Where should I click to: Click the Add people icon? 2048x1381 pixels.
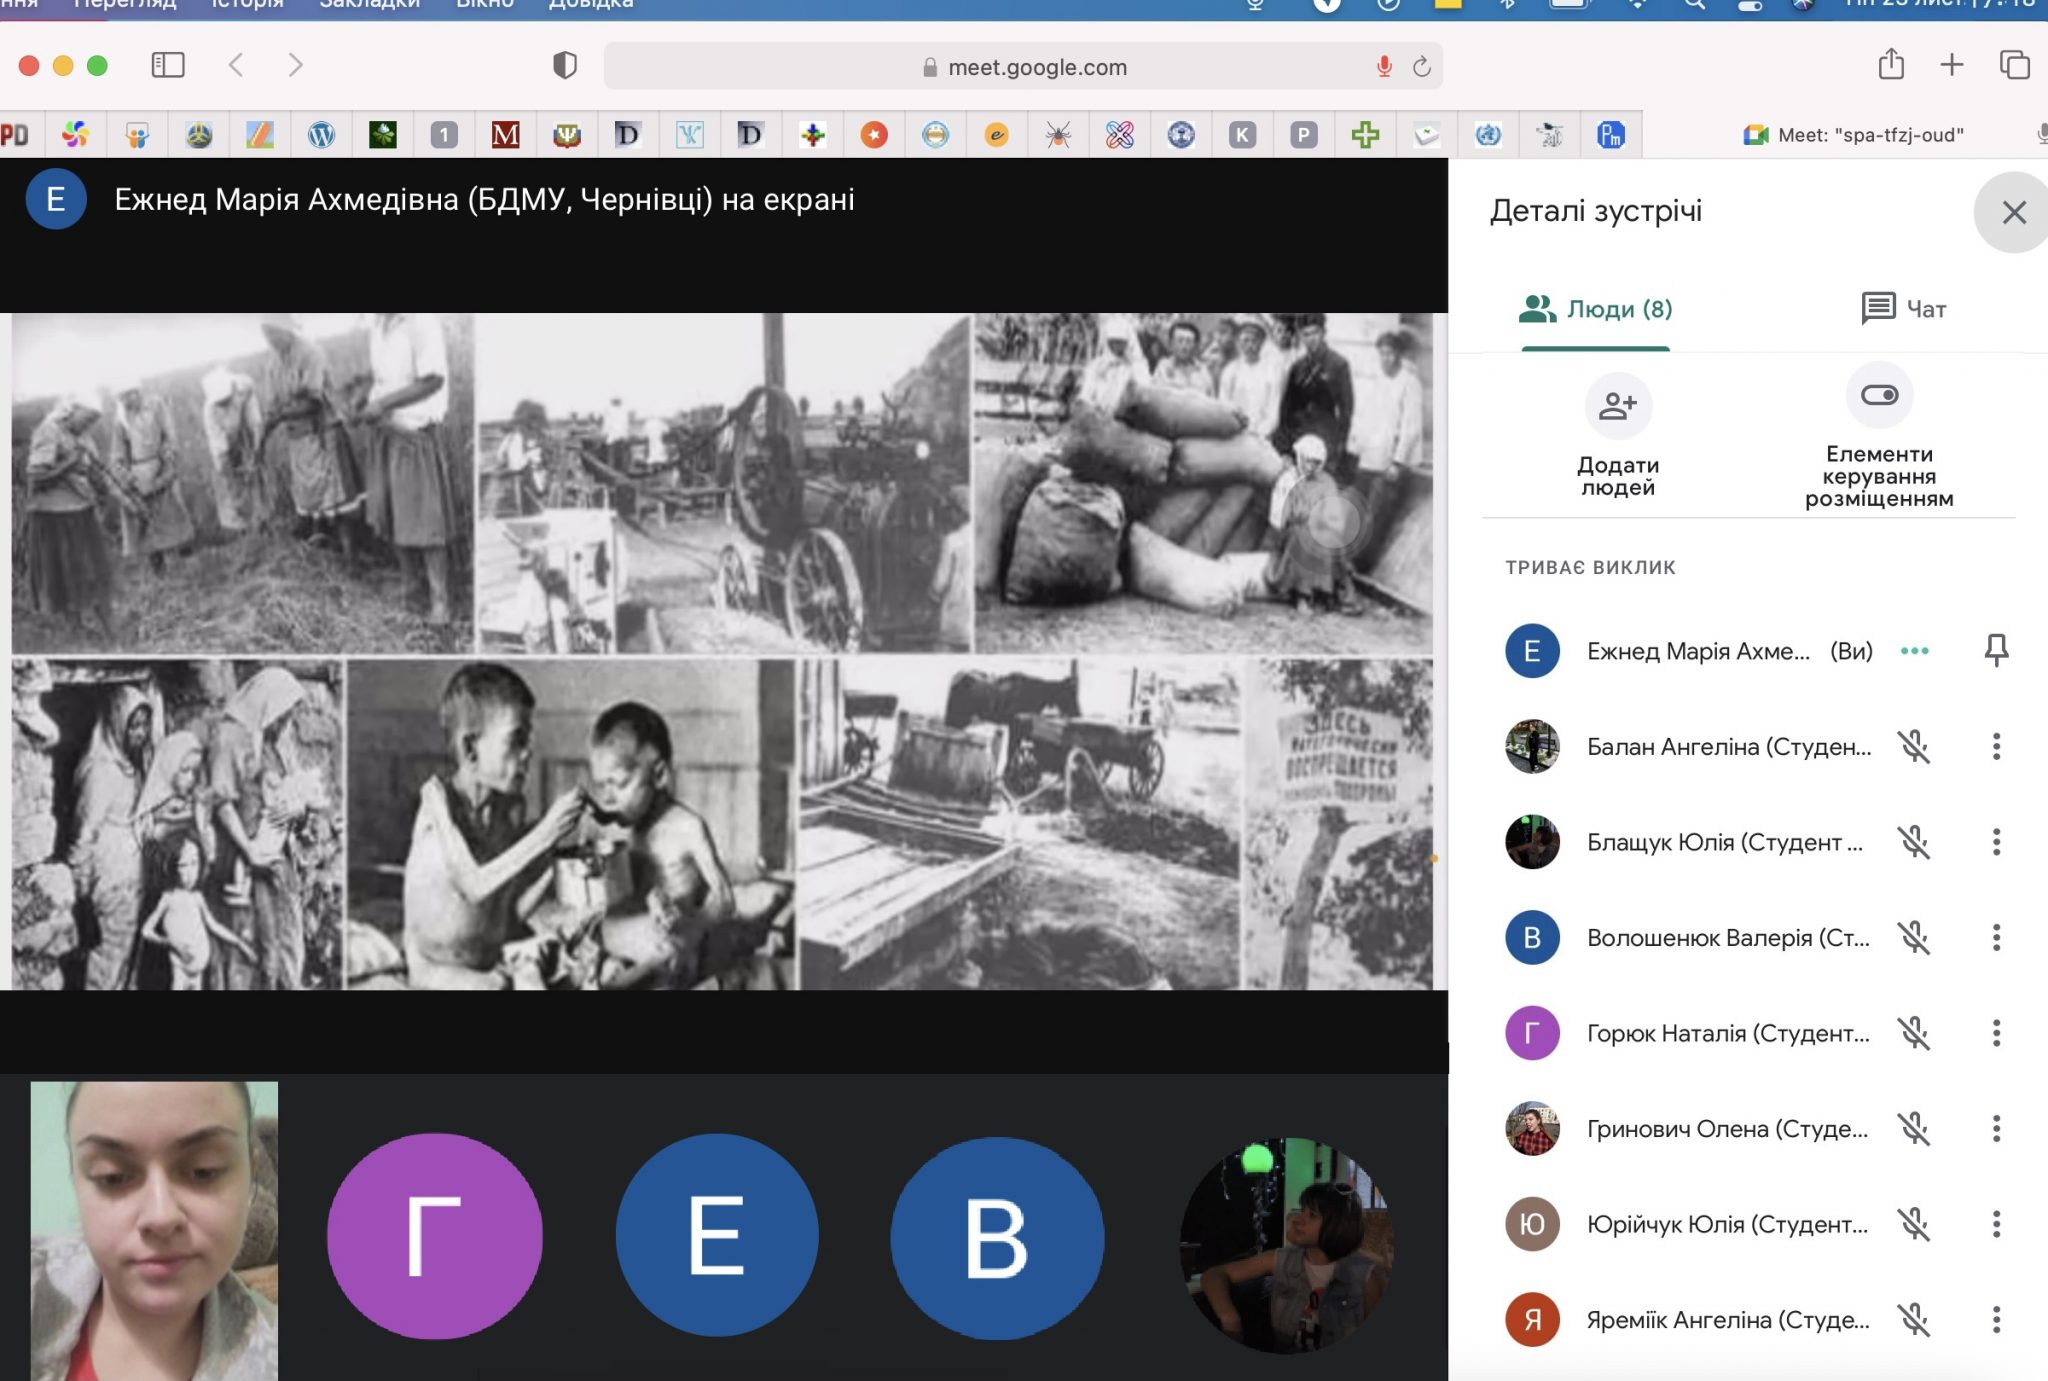(x=1617, y=406)
